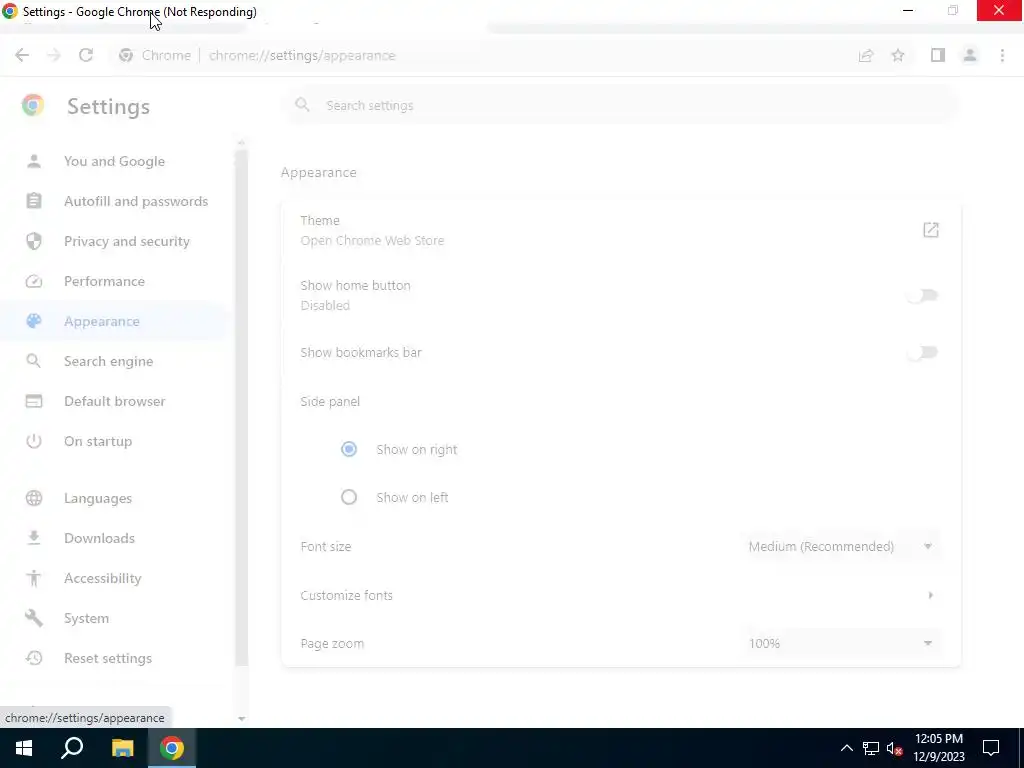
Task: Click the power icon for On startup
Action: pos(34,441)
